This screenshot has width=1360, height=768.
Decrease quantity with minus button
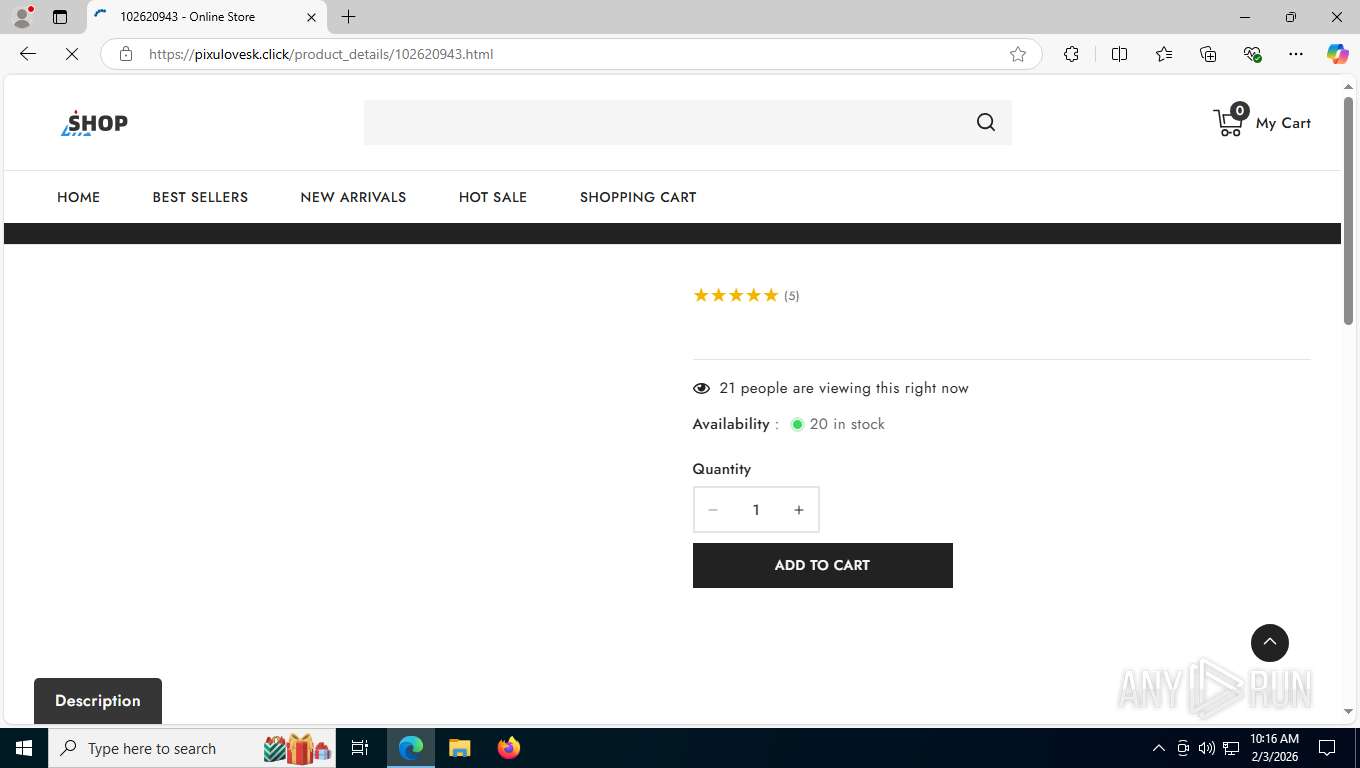pos(713,510)
